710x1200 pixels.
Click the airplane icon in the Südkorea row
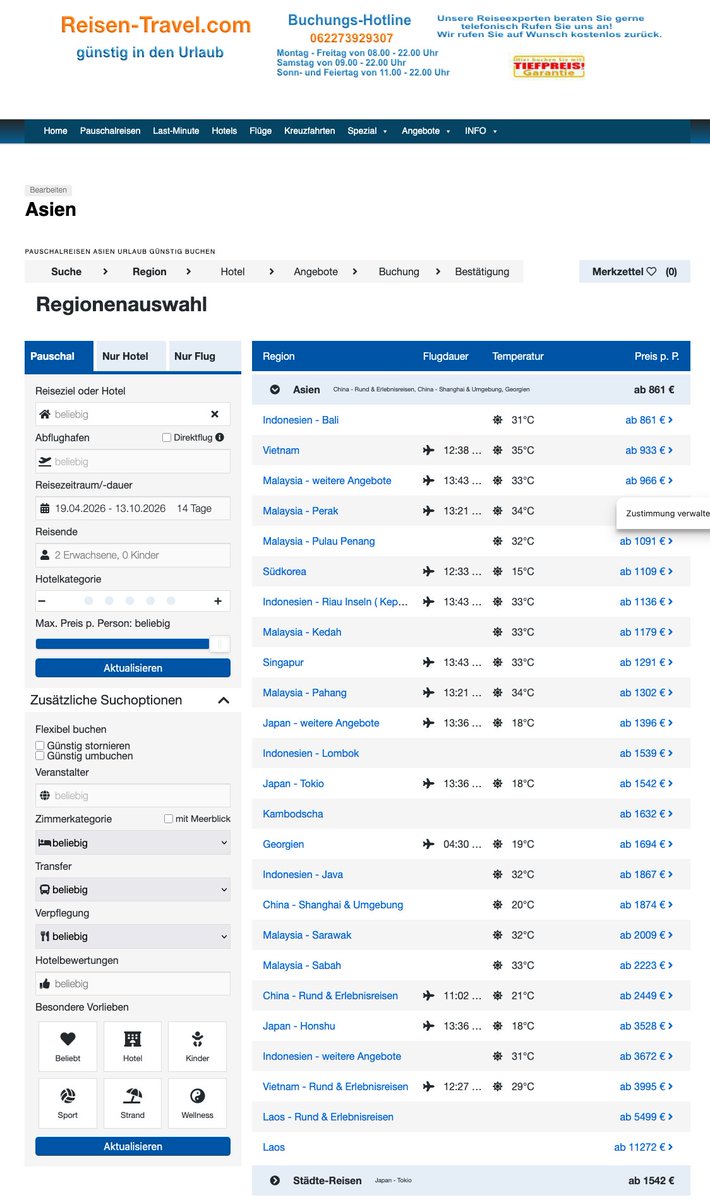click(429, 571)
